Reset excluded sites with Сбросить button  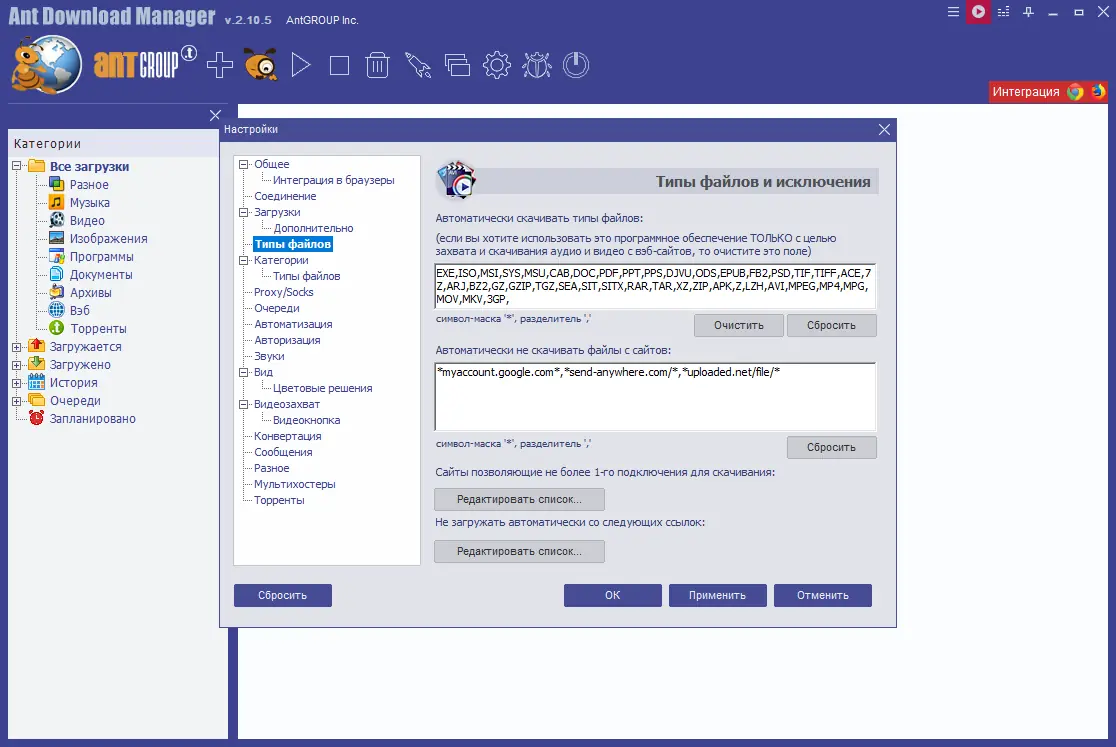pyautogui.click(x=831, y=447)
